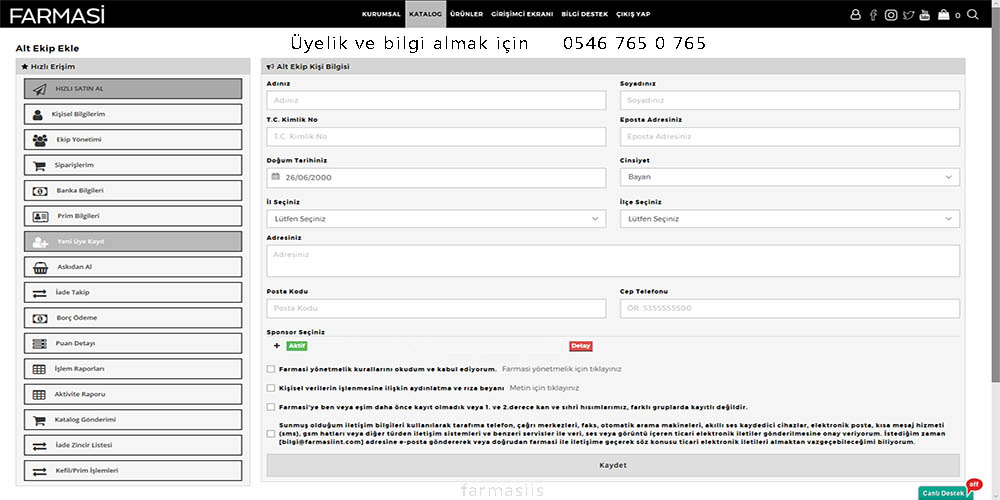This screenshot has height=500, width=1000.
Task: Click the cart icon beside Katalog Gönderimi
Action: (x=40, y=421)
